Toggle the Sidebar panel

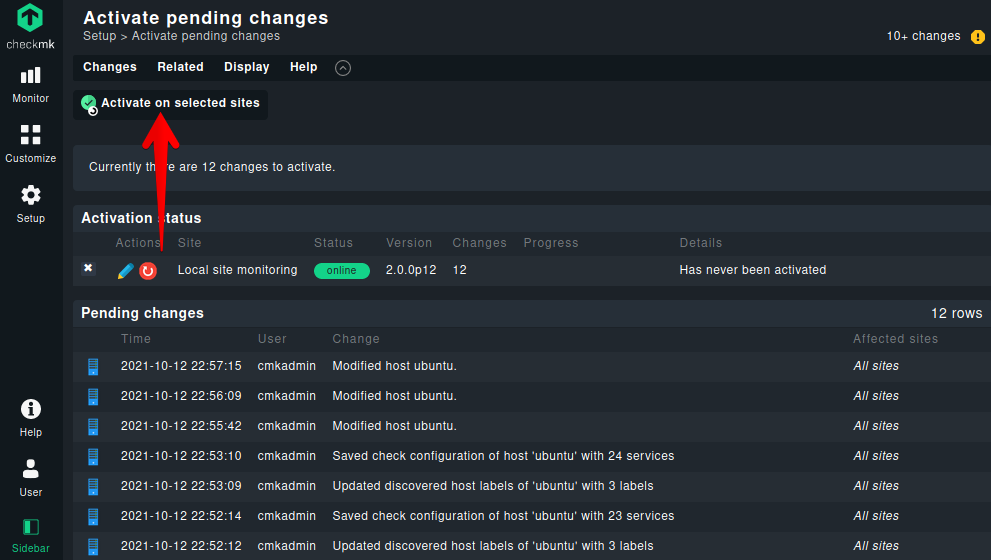[30, 536]
